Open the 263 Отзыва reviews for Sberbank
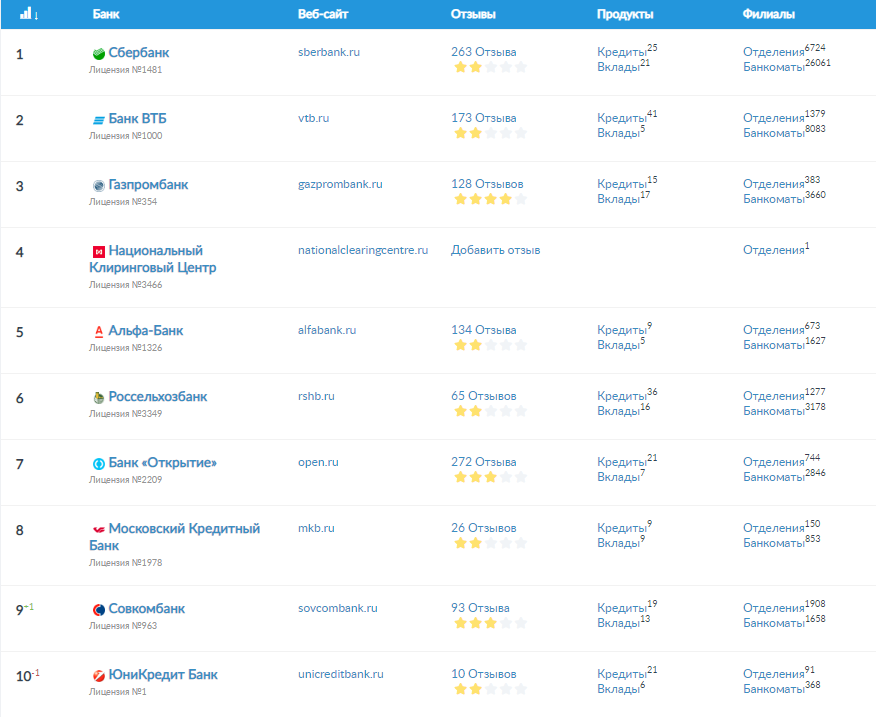Screen dimensions: 876x717 coord(484,52)
